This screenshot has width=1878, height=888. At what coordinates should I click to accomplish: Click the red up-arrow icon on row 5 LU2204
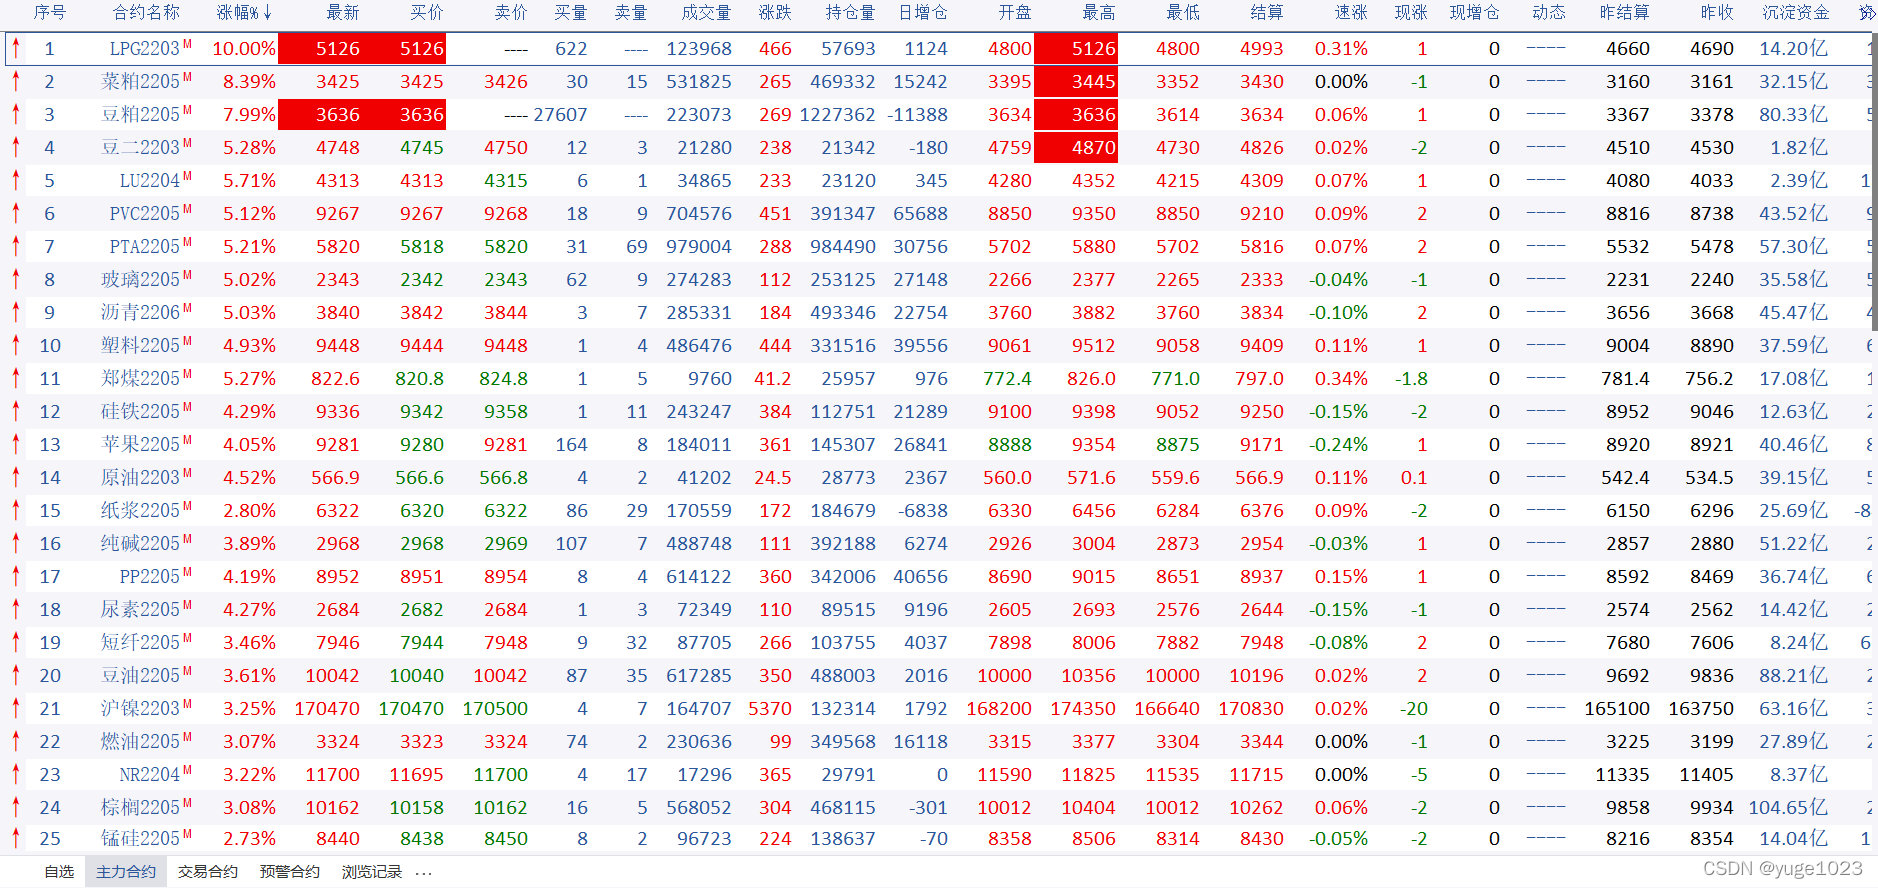pos(16,180)
